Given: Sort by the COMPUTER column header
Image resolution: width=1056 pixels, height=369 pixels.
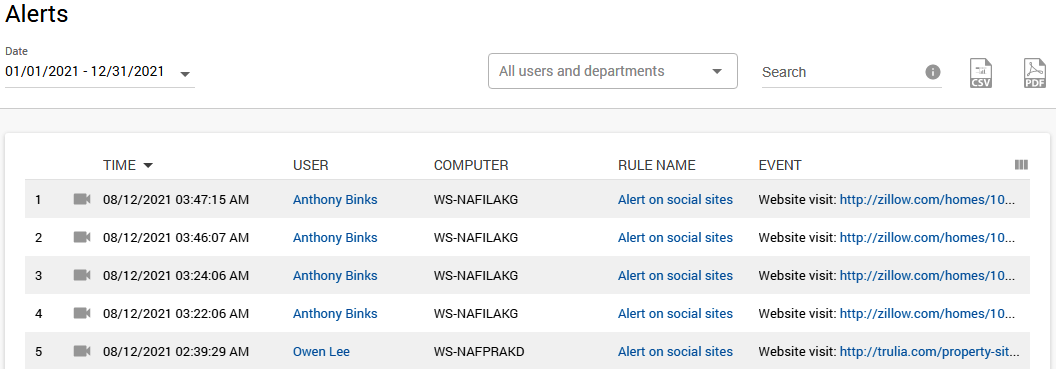Looking at the screenshot, I should [x=471, y=165].
